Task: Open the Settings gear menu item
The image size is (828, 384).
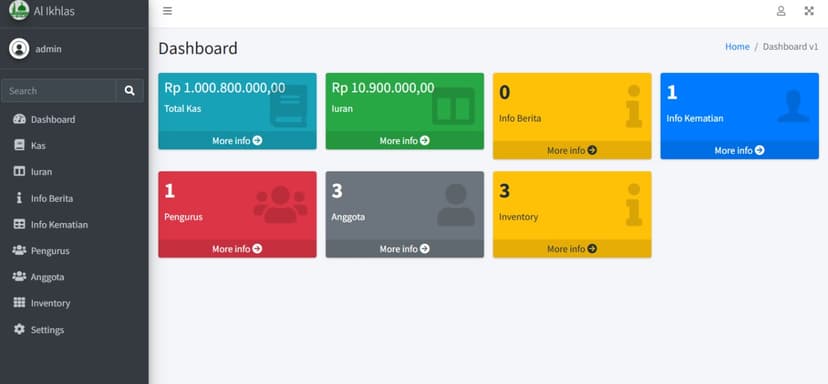Action: click(74, 330)
